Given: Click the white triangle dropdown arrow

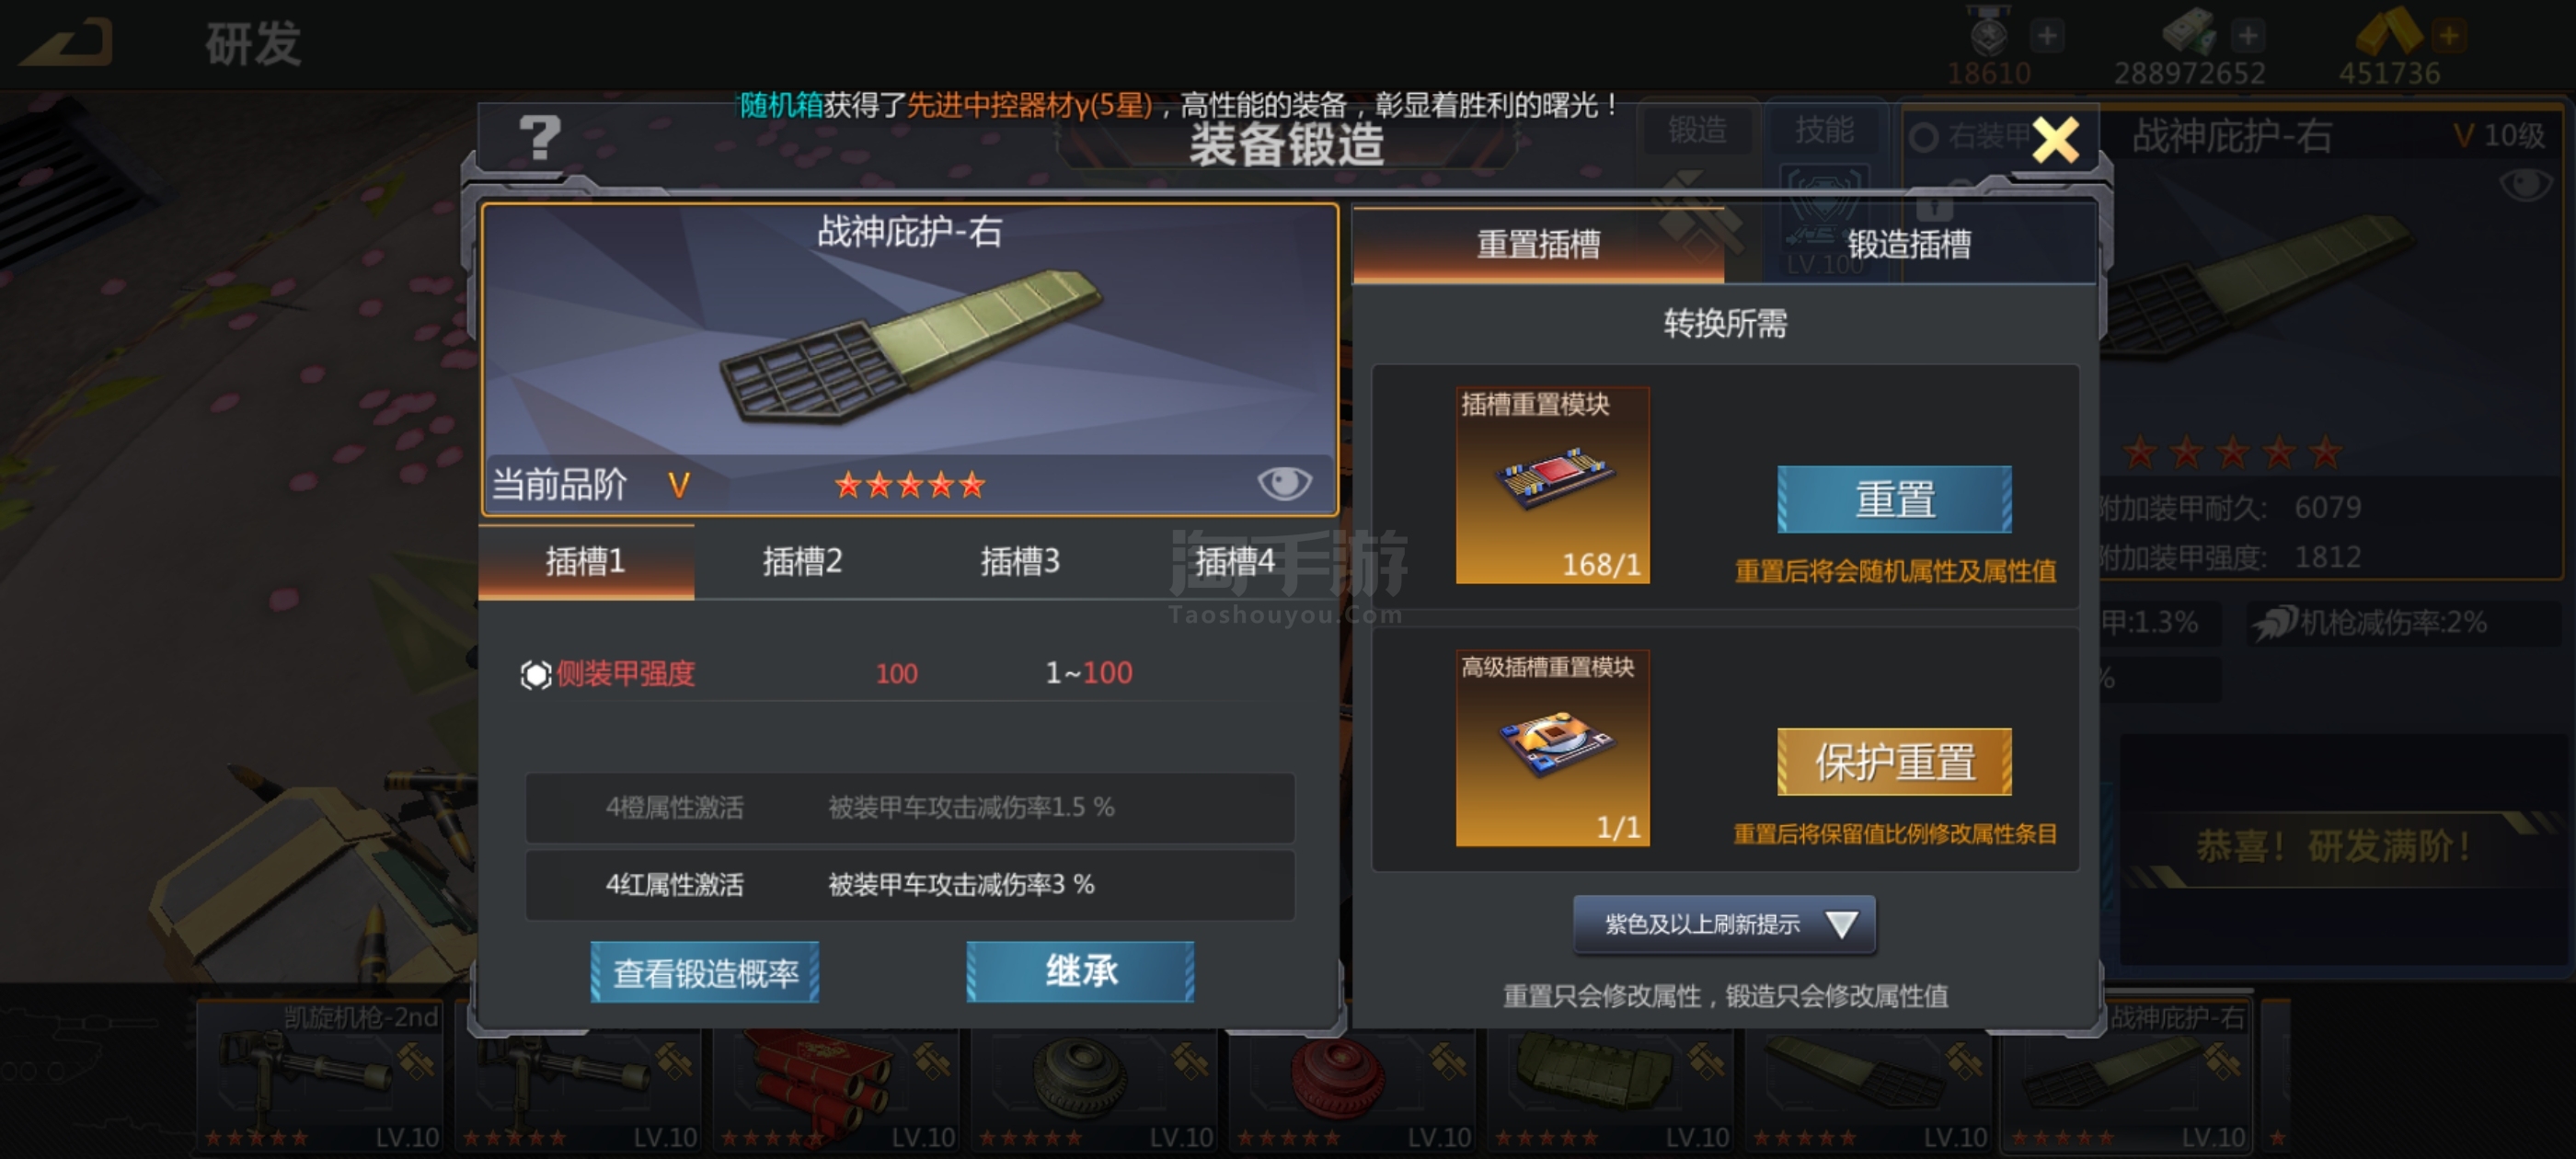Looking at the screenshot, I should 1841,924.
